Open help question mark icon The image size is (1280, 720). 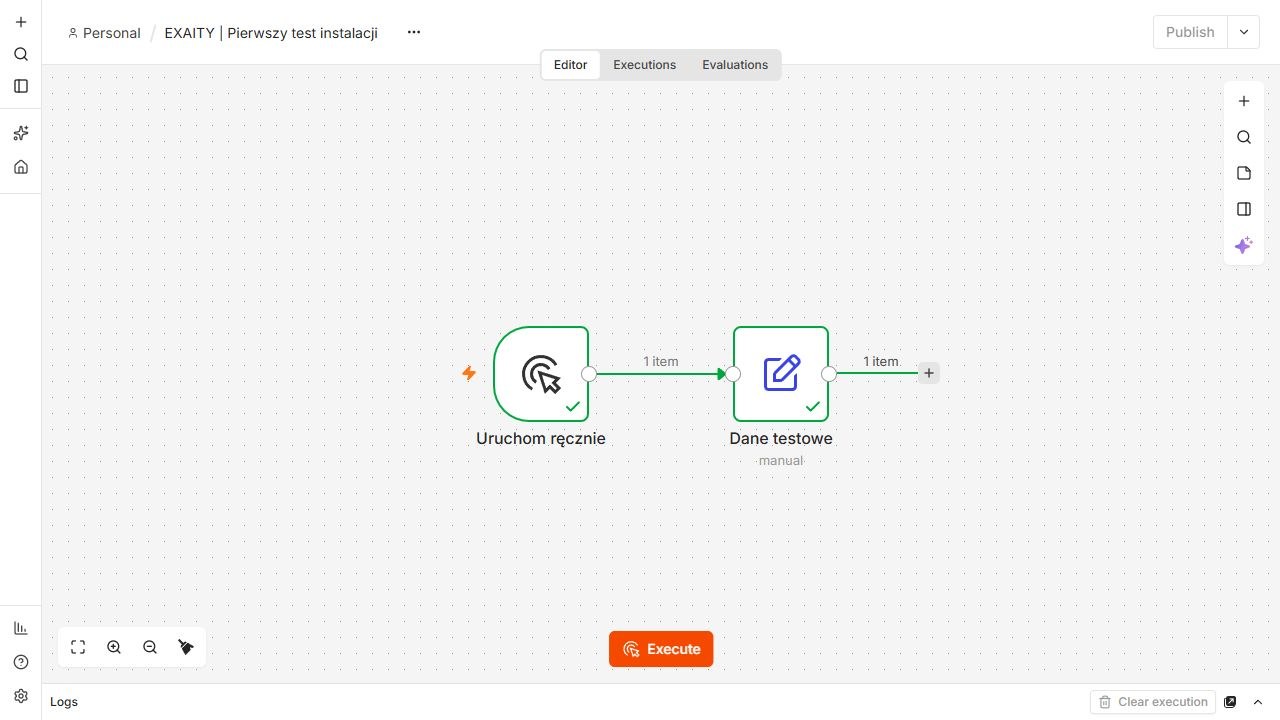click(21, 662)
